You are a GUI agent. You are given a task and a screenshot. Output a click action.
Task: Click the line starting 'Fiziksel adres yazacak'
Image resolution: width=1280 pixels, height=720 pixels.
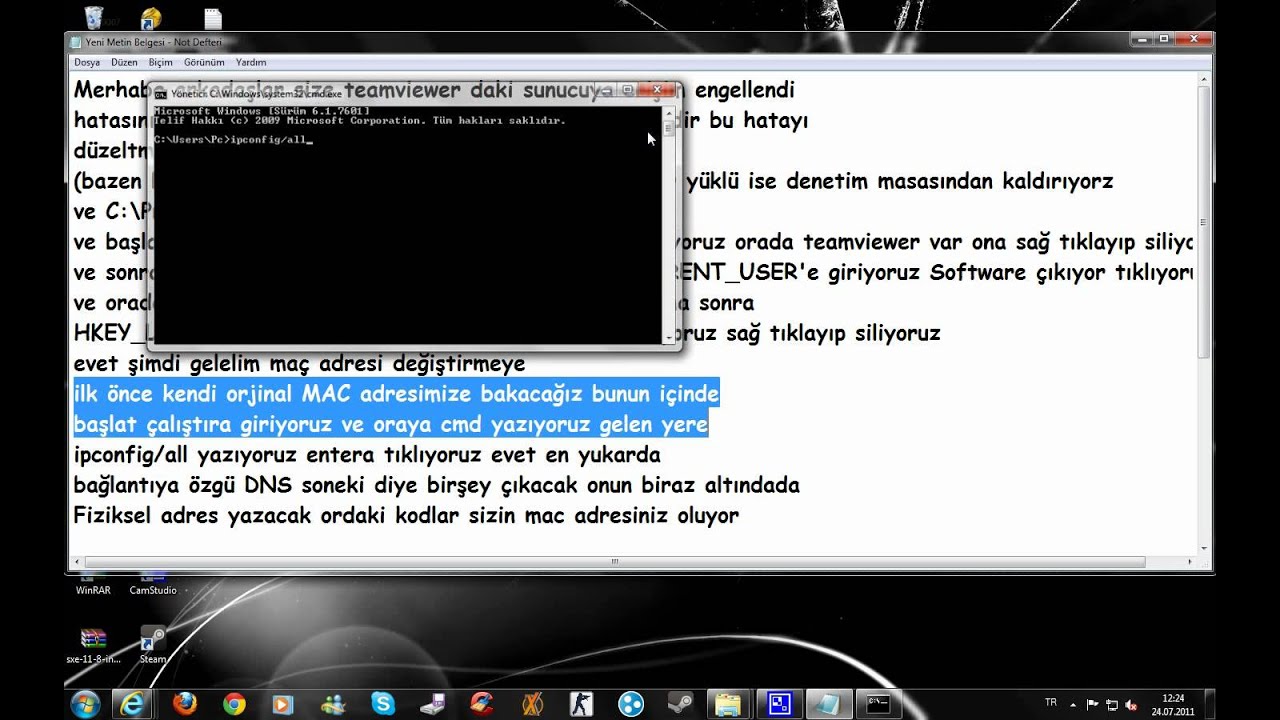[406, 517]
